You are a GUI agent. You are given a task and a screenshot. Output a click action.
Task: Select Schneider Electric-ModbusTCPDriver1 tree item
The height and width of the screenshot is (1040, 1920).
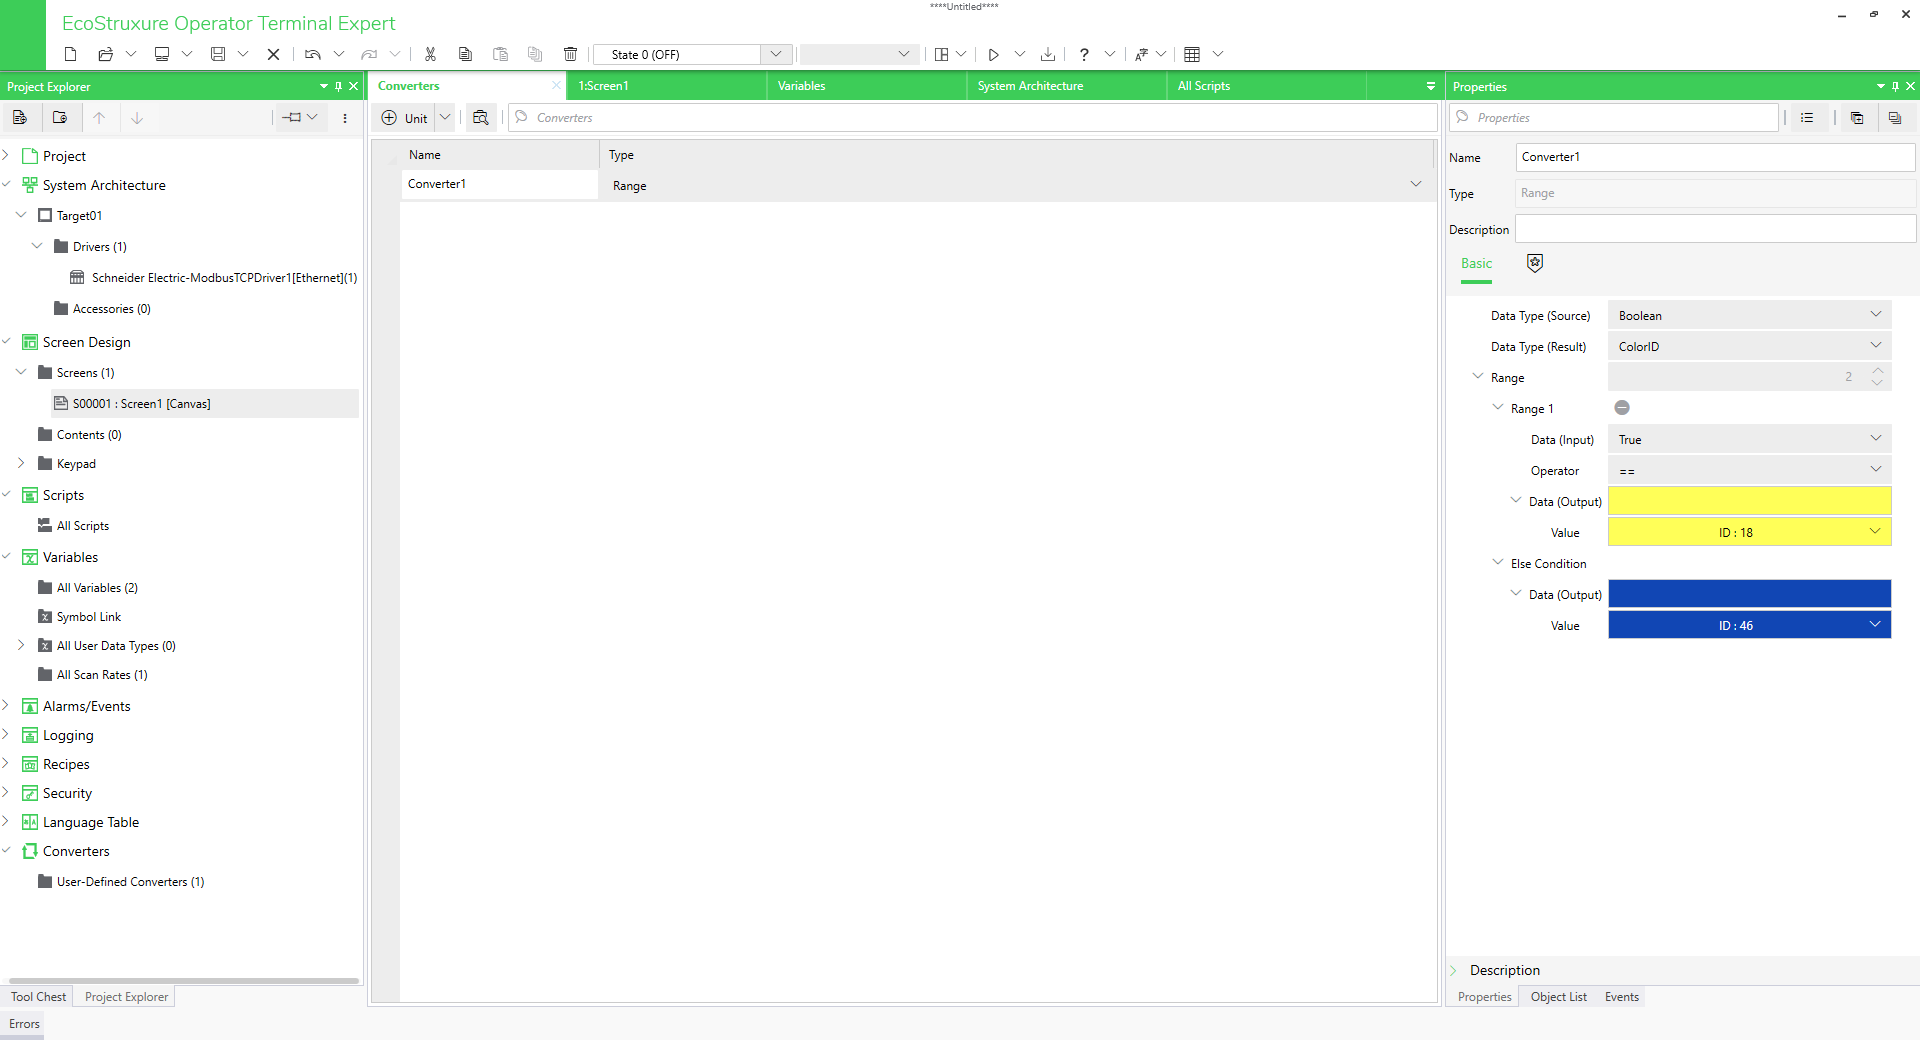pyautogui.click(x=224, y=278)
